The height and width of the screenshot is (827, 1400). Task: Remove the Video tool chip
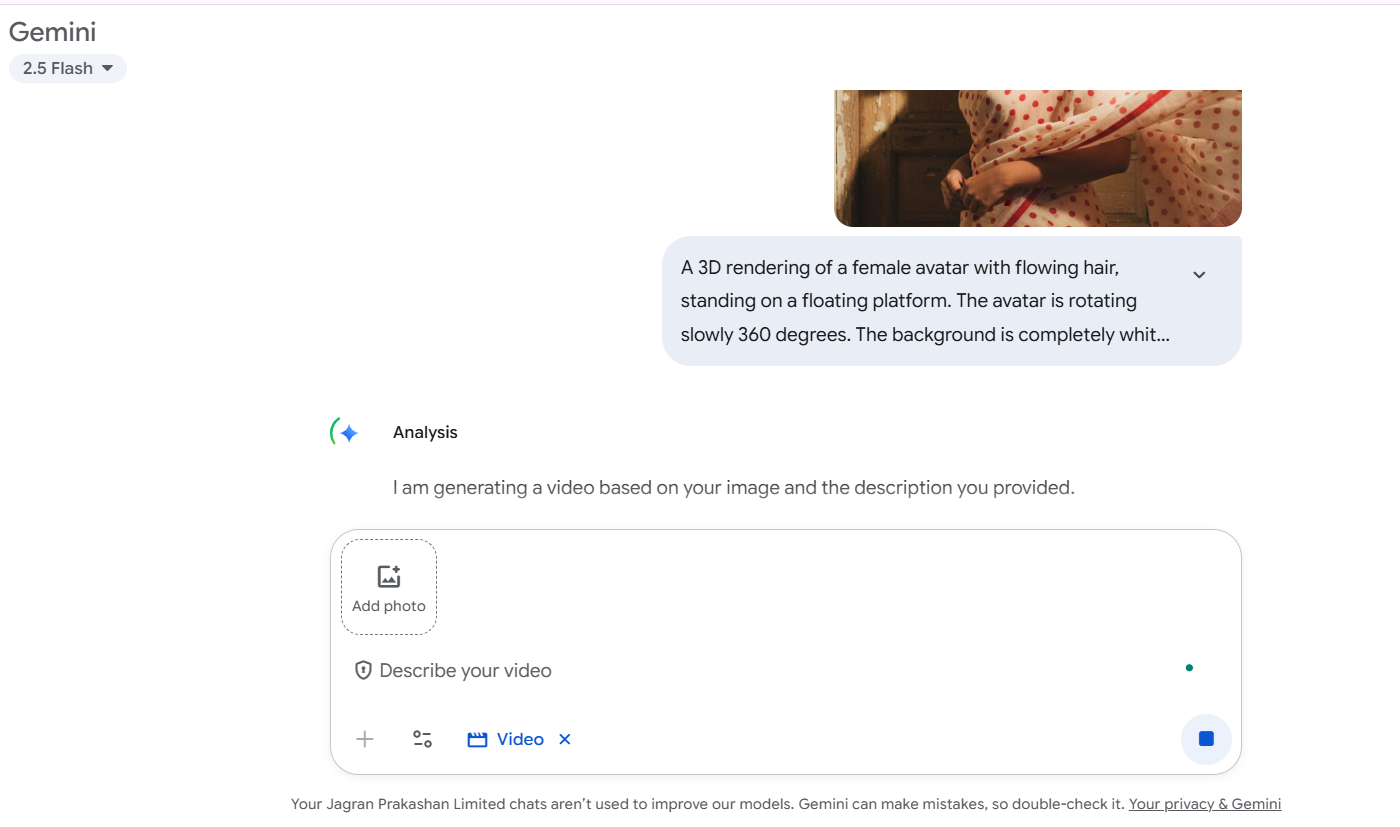(x=565, y=739)
